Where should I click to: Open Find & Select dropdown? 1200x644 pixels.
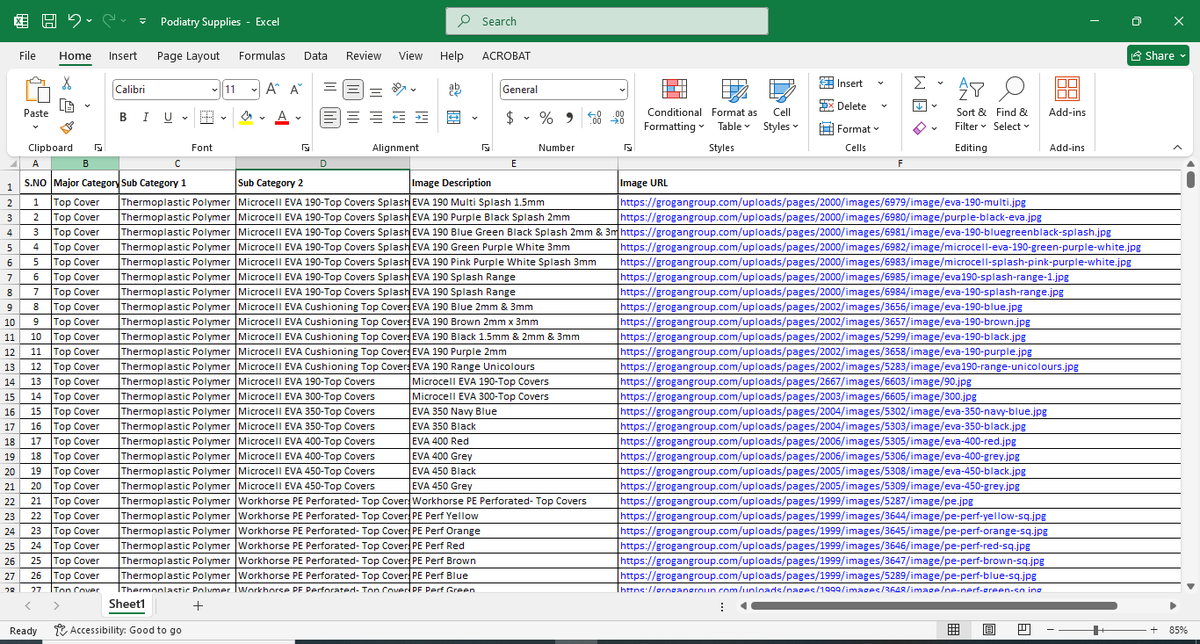pyautogui.click(x=1012, y=105)
